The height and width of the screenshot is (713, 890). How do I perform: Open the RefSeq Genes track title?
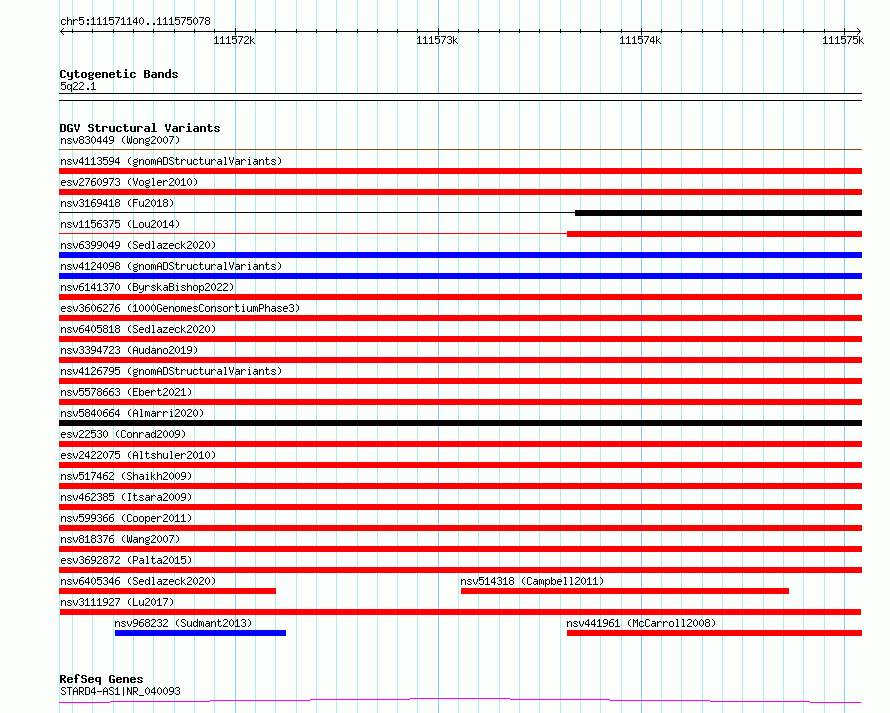point(101,679)
